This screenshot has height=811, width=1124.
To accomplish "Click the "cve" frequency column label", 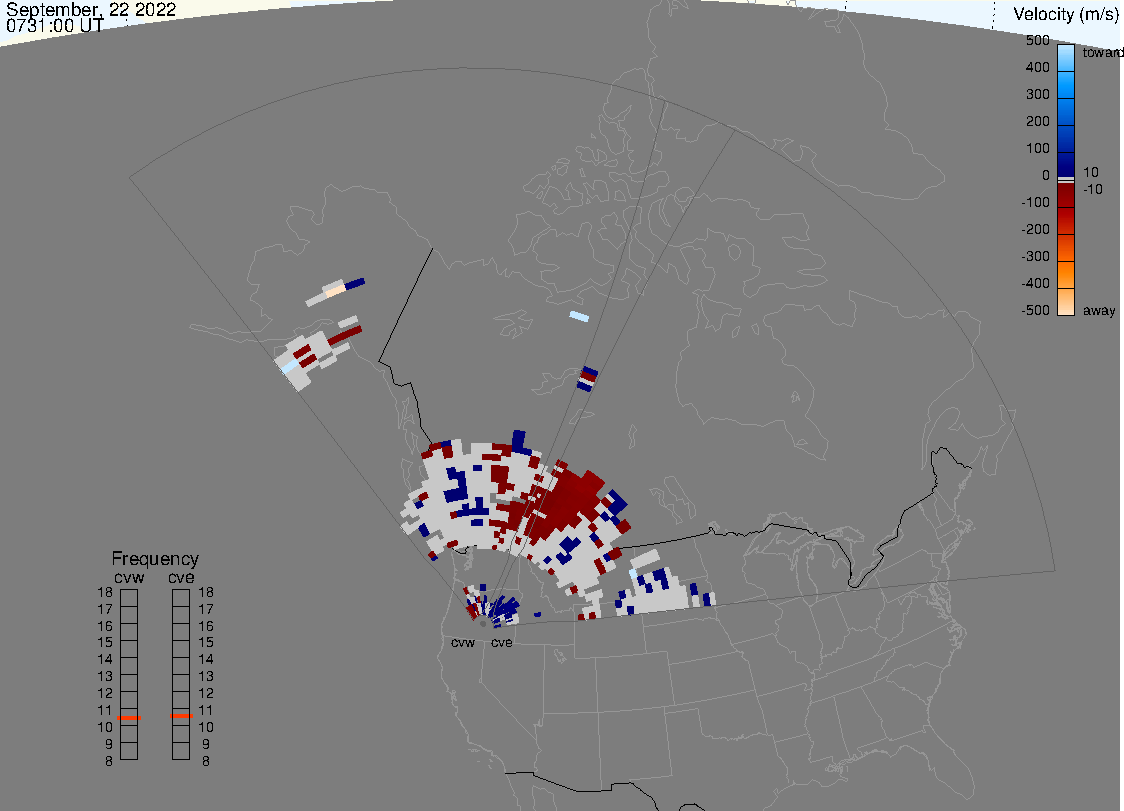I will point(181,577).
